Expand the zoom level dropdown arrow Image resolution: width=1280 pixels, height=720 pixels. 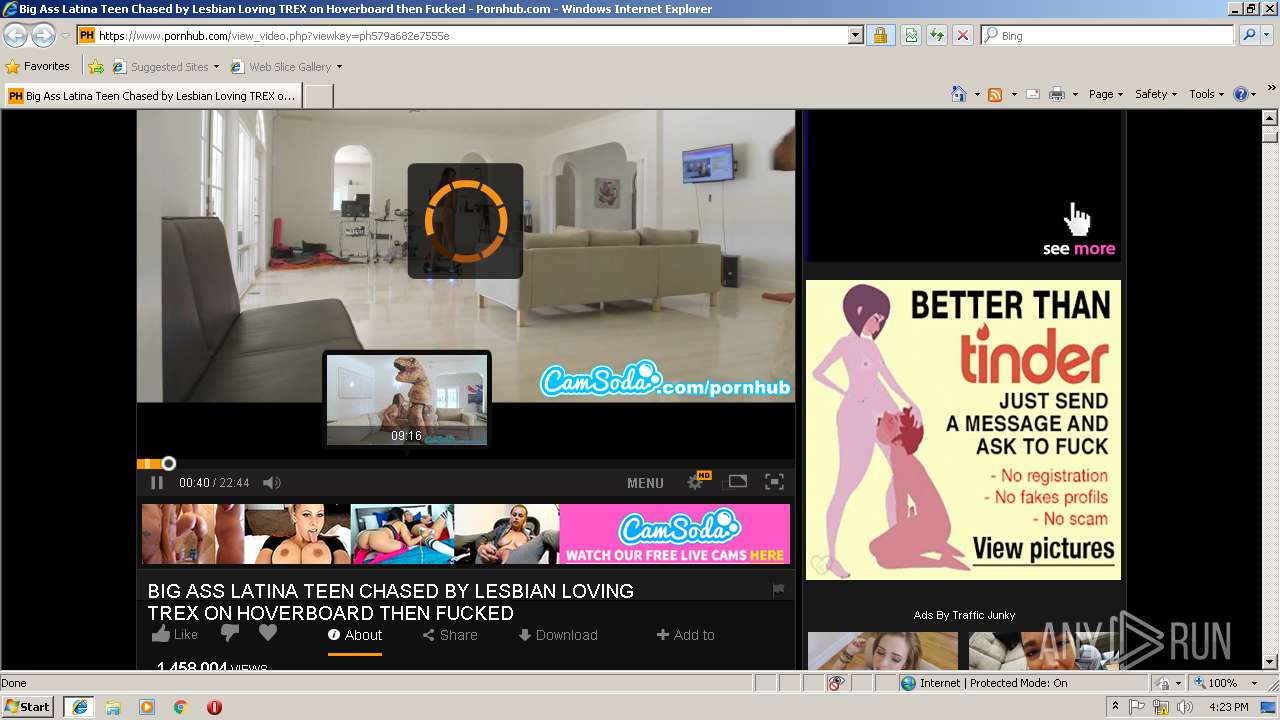1252,683
